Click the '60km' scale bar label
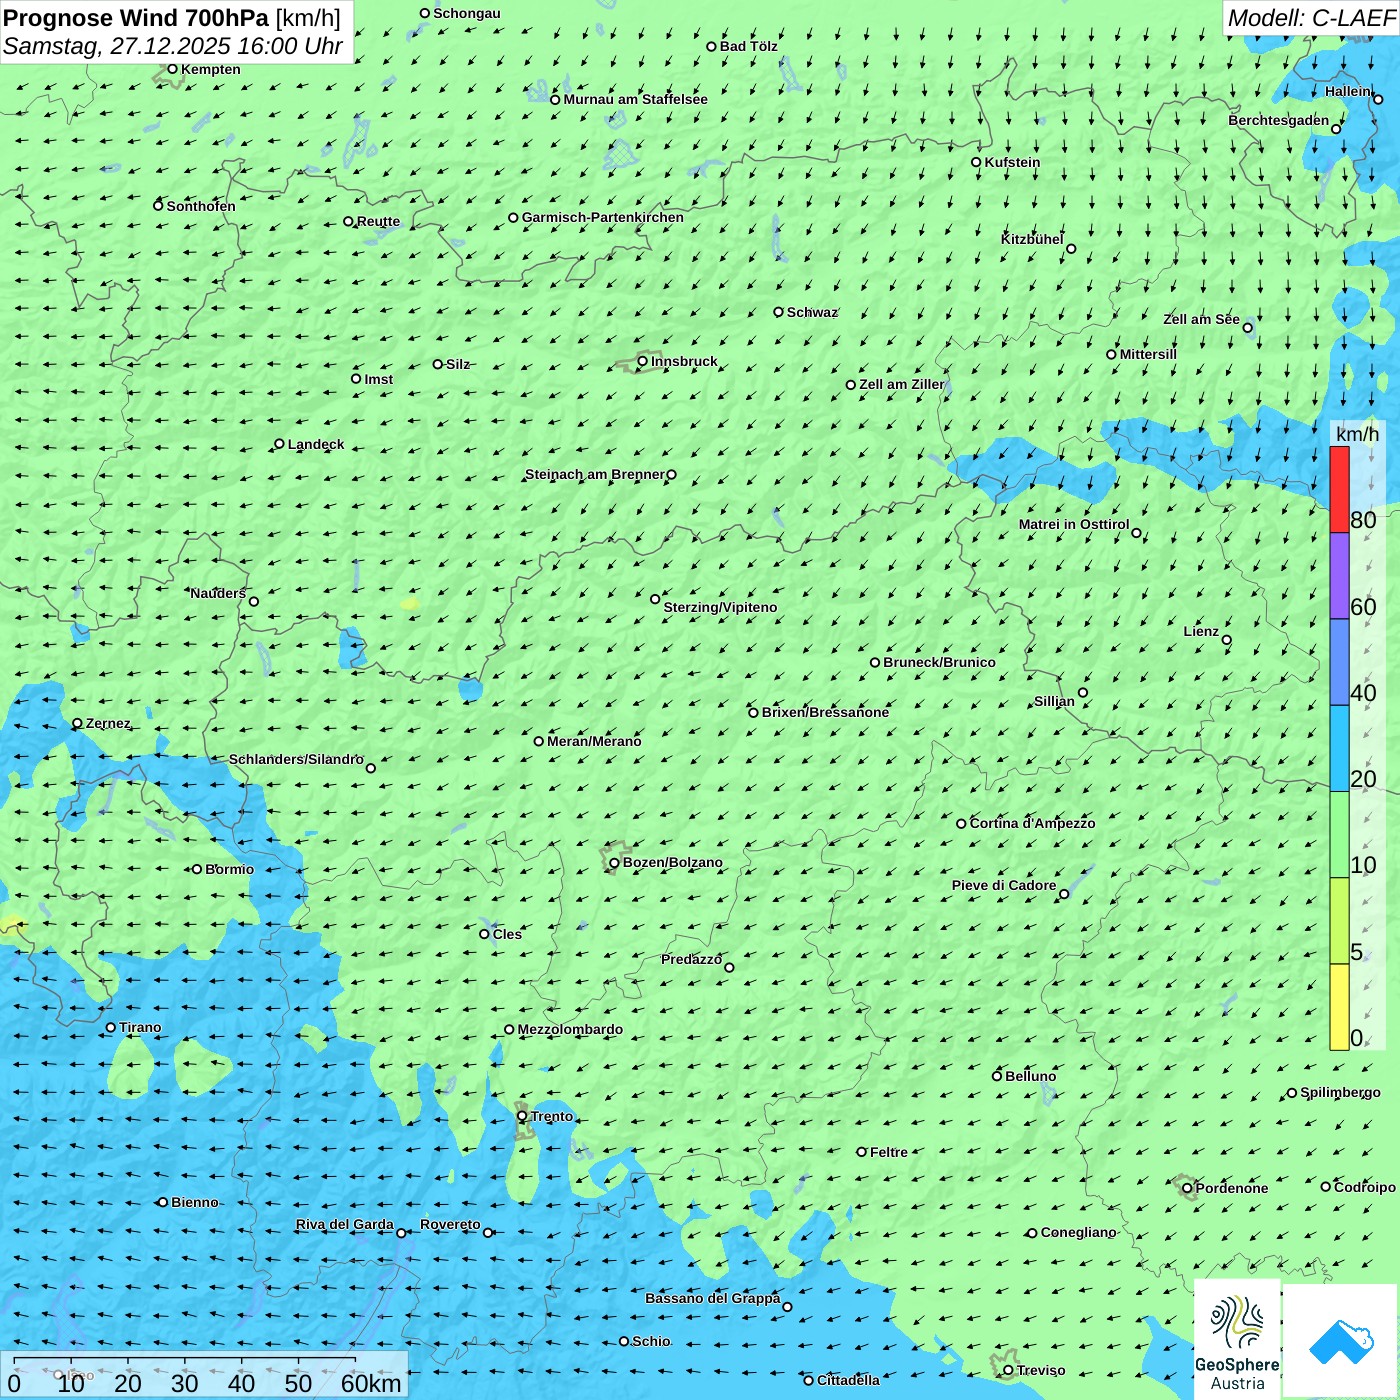The height and width of the screenshot is (1400, 1400). [371, 1383]
